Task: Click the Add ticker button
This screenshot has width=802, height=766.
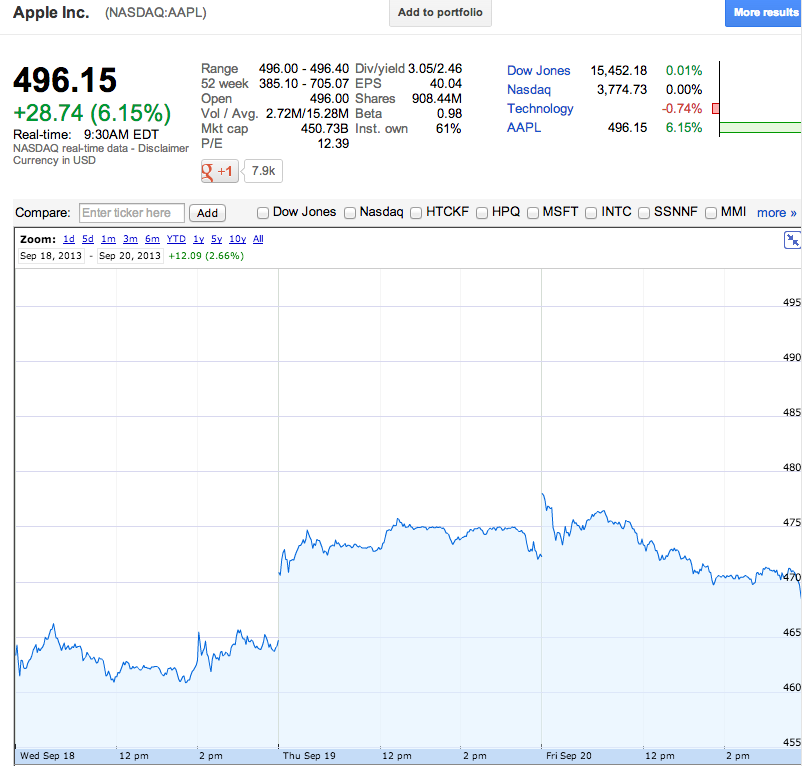Action: click(207, 213)
